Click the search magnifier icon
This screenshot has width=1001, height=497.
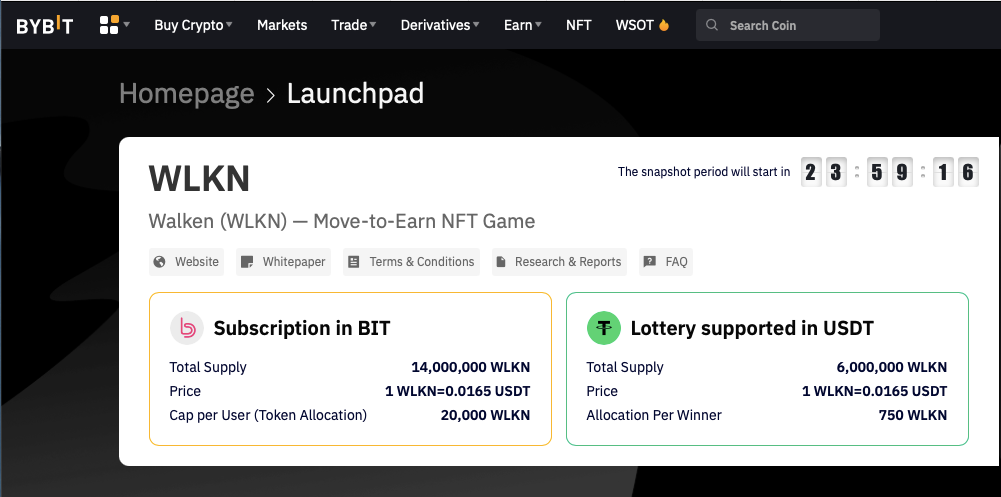tap(712, 26)
